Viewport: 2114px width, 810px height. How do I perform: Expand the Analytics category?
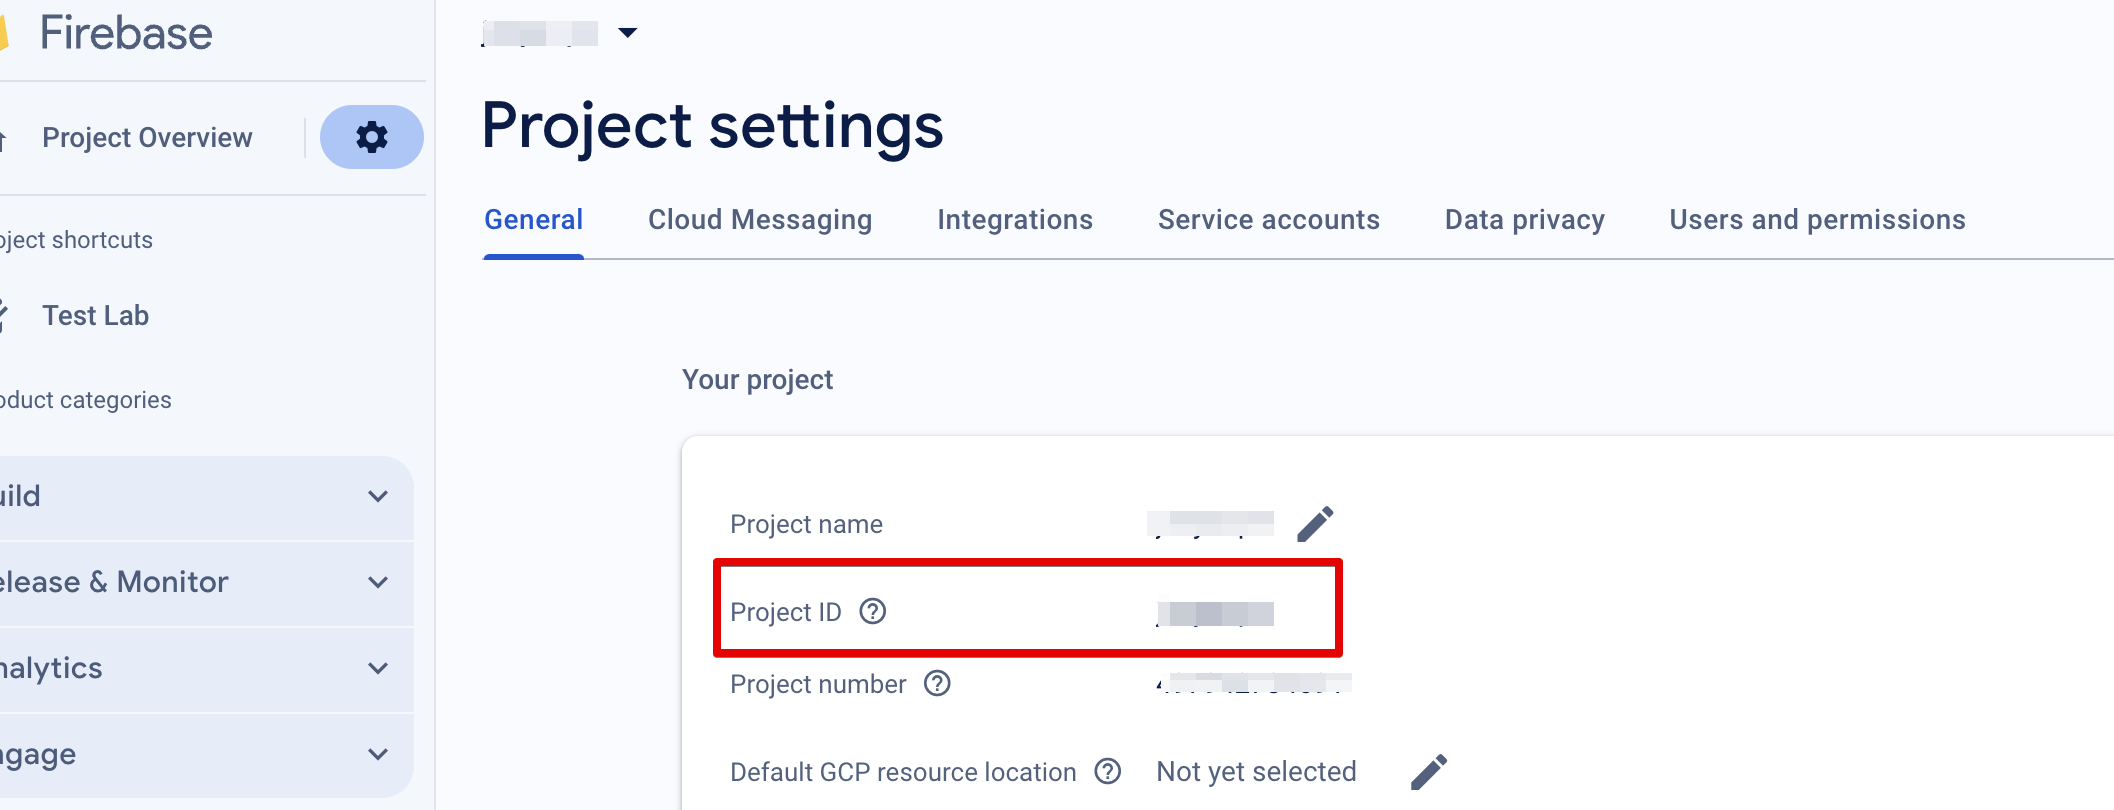377,668
